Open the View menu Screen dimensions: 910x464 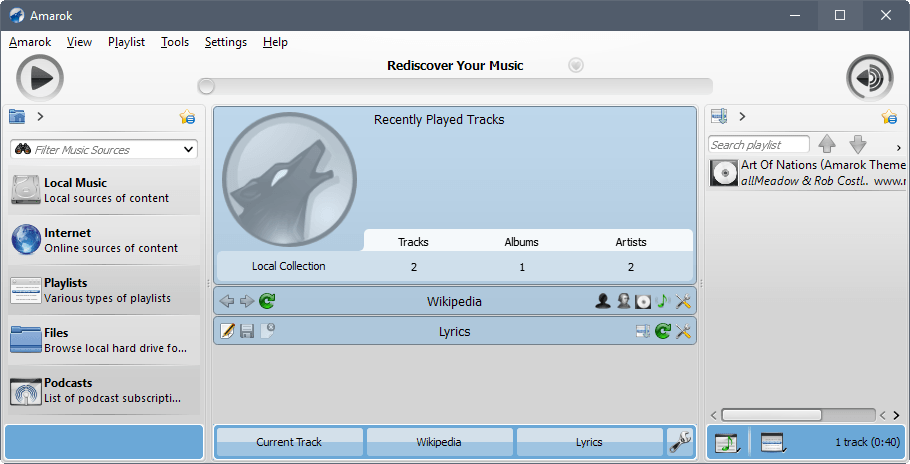point(79,42)
